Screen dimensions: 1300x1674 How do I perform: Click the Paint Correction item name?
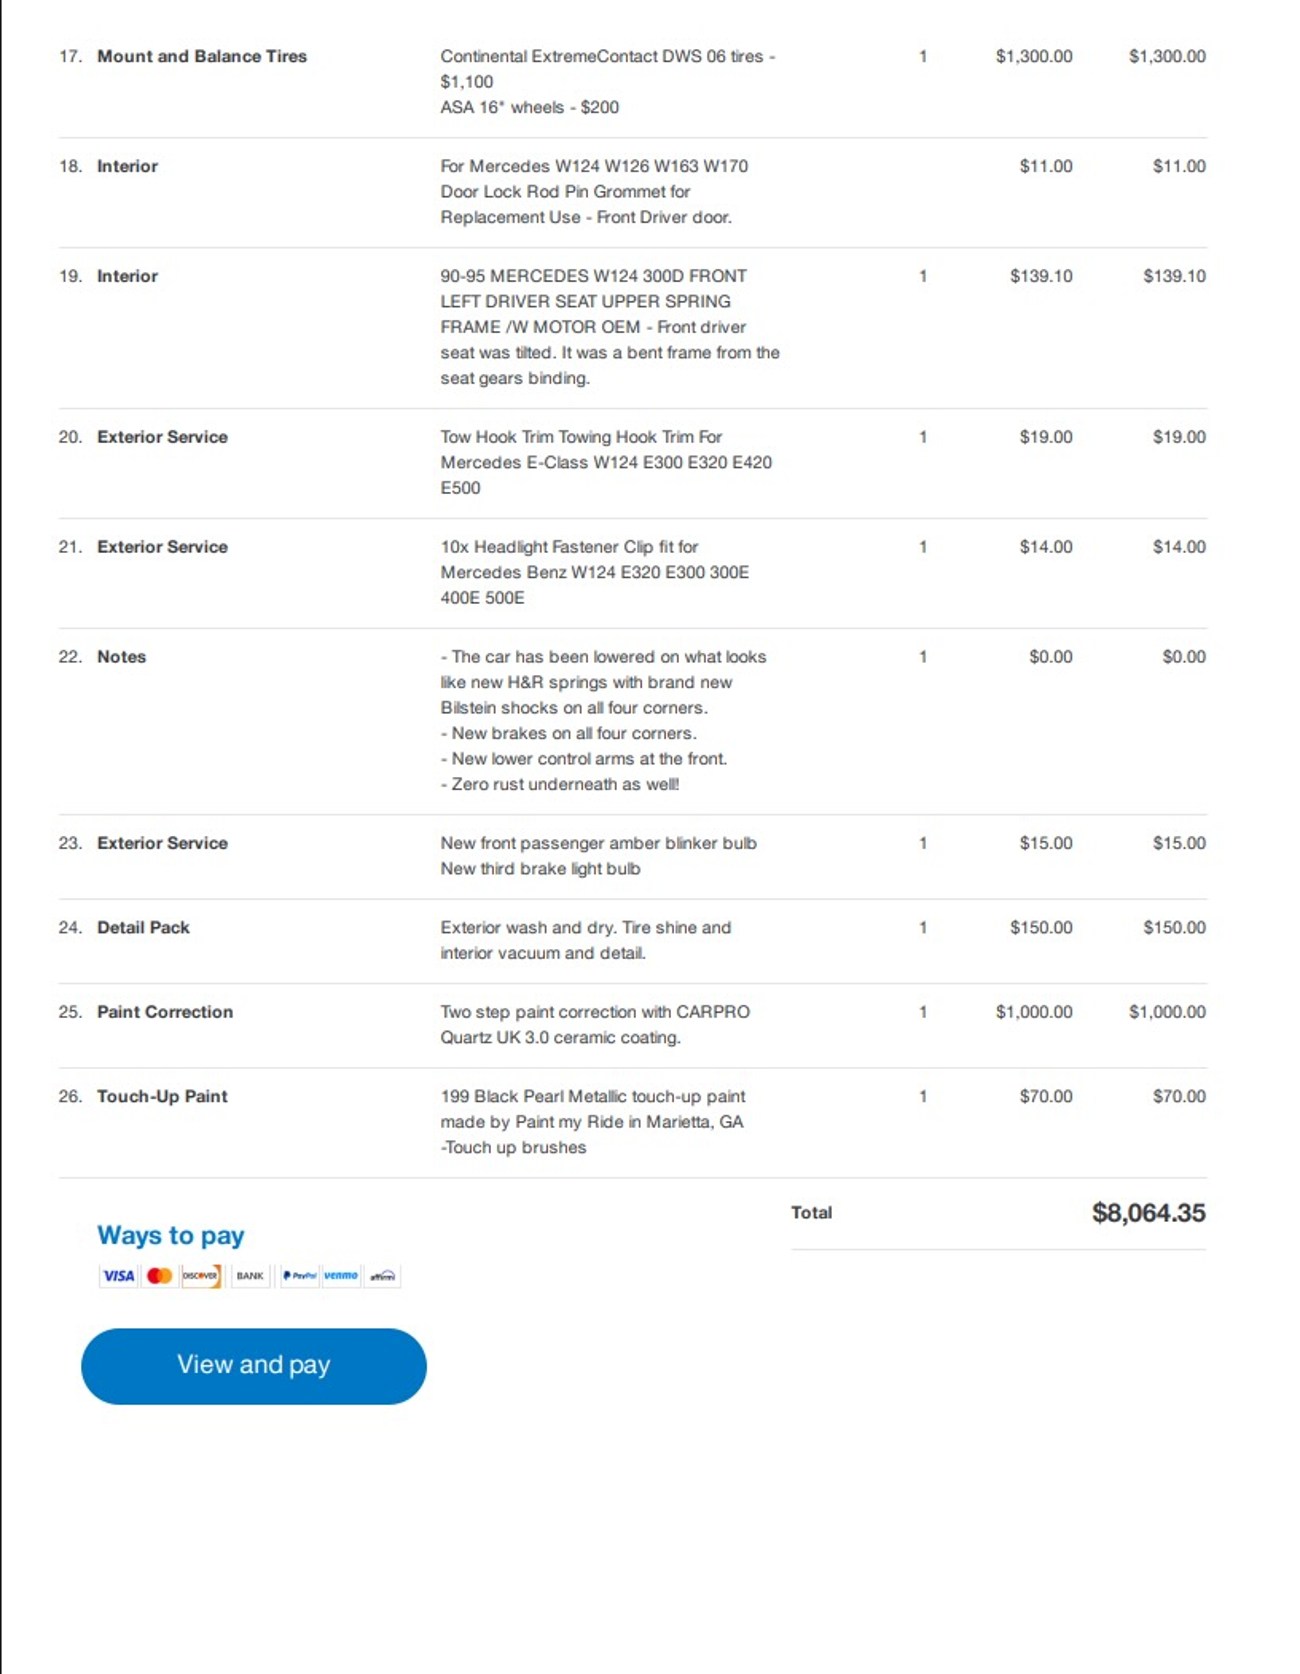coord(164,1012)
